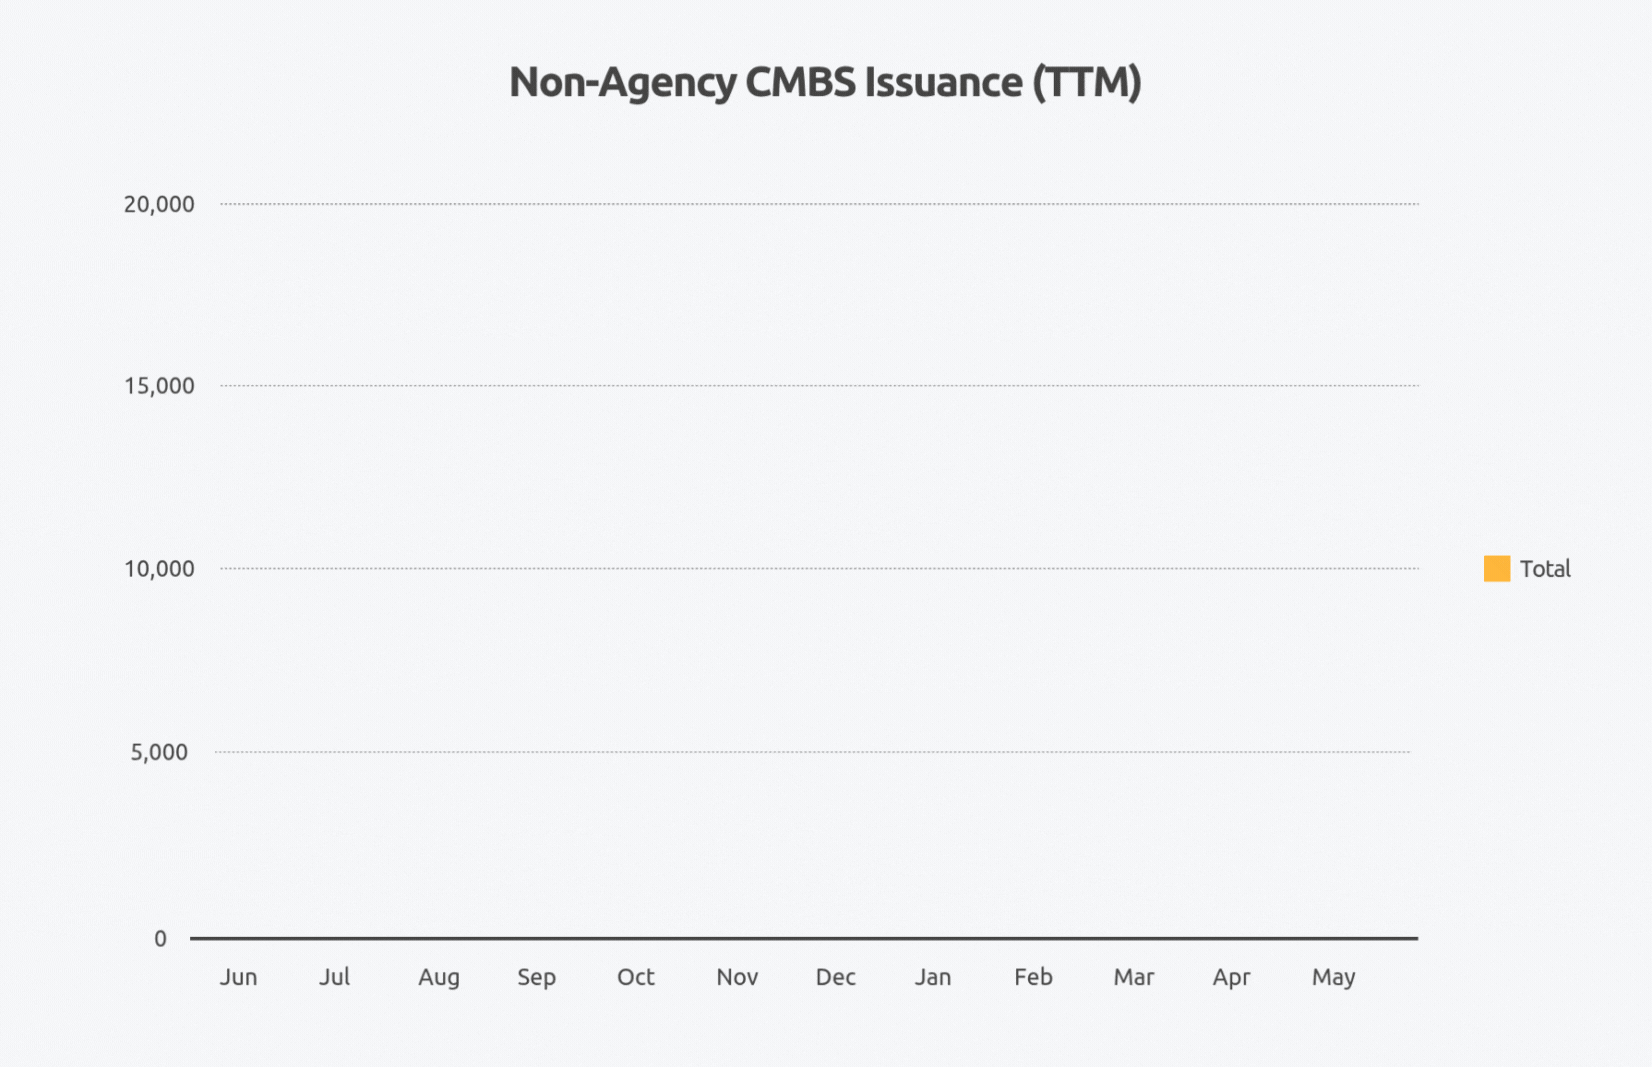The height and width of the screenshot is (1067, 1652).
Task: Click the Feb x-axis label
Action: point(1033,977)
